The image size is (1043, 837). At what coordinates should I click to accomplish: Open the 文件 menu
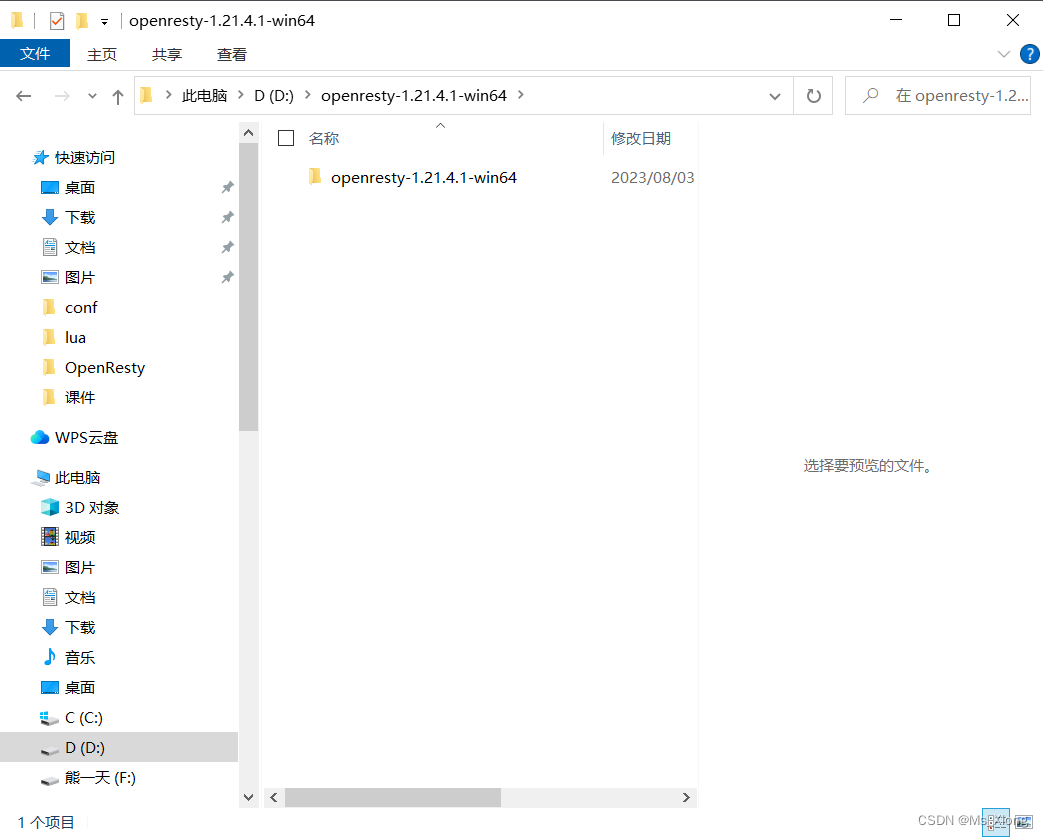click(x=35, y=54)
